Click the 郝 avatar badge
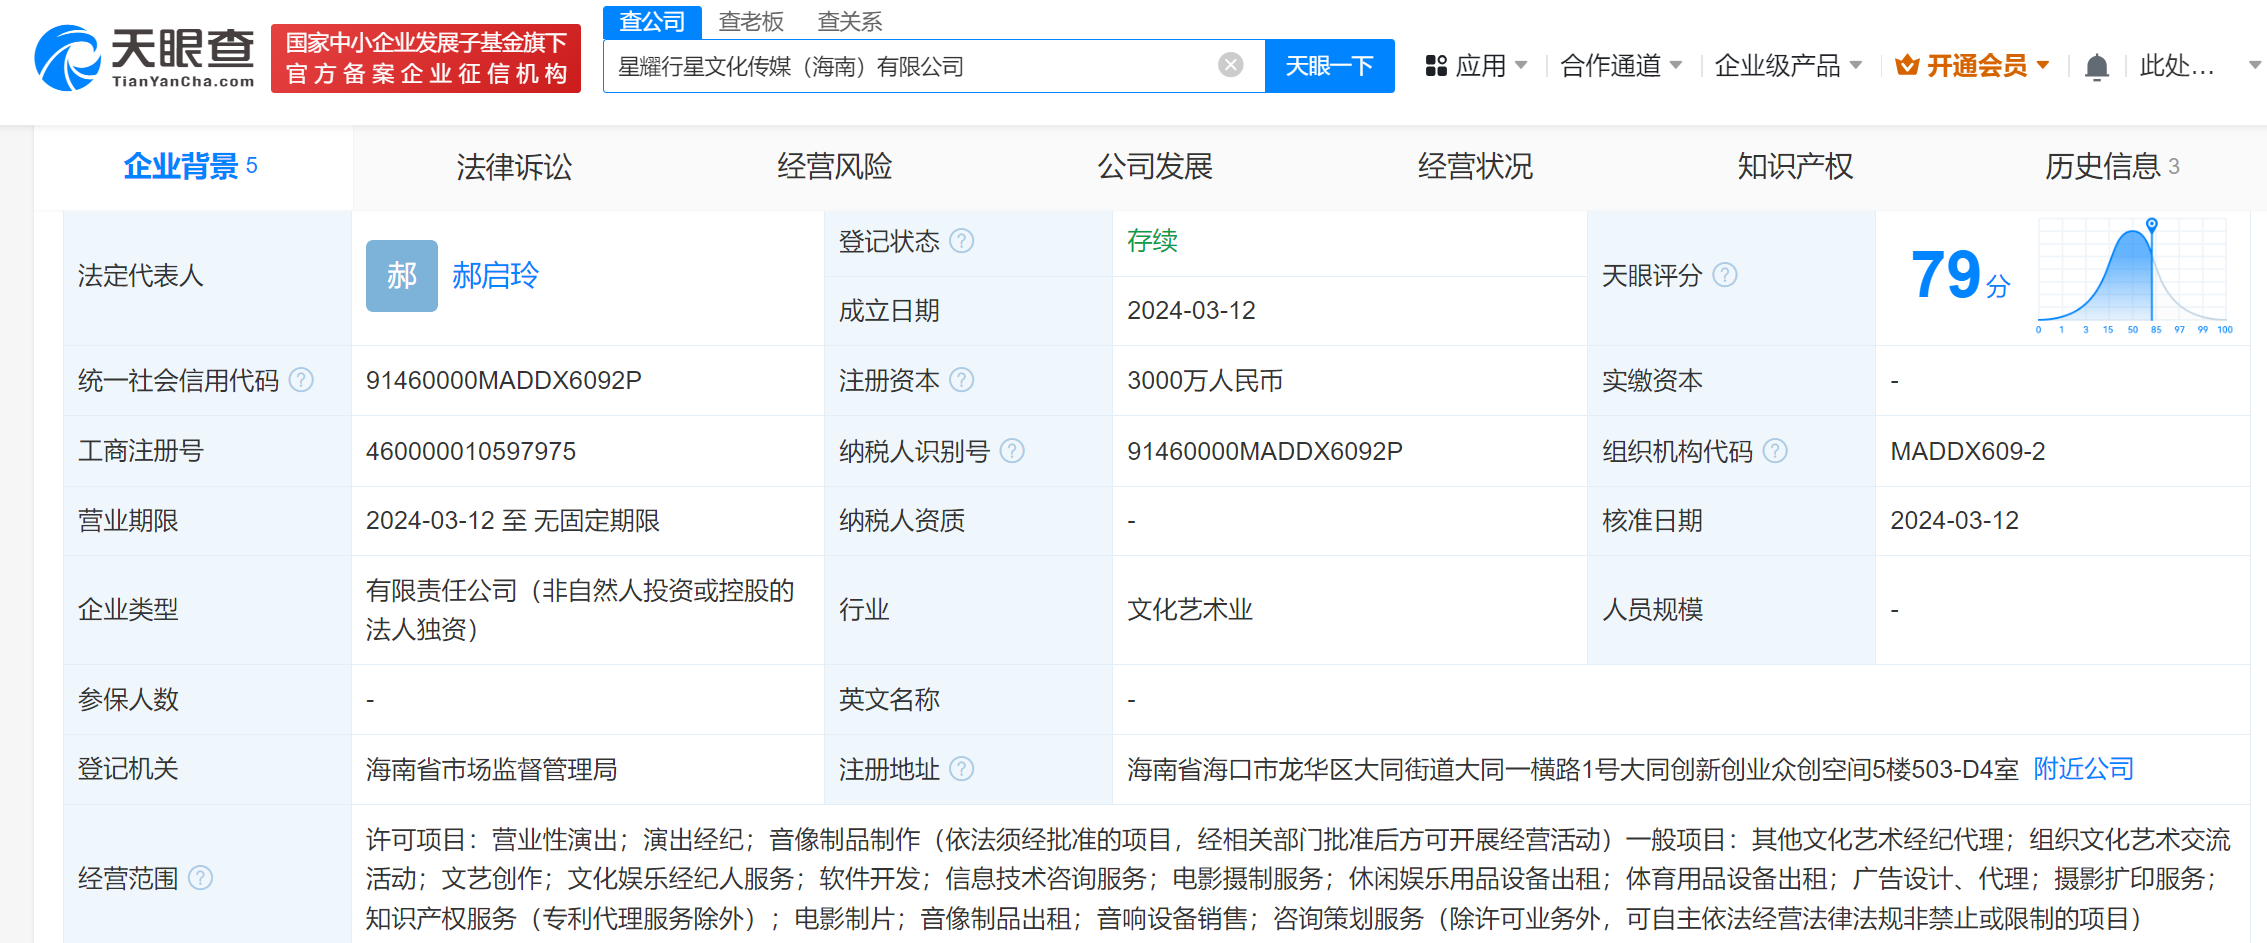 point(402,275)
